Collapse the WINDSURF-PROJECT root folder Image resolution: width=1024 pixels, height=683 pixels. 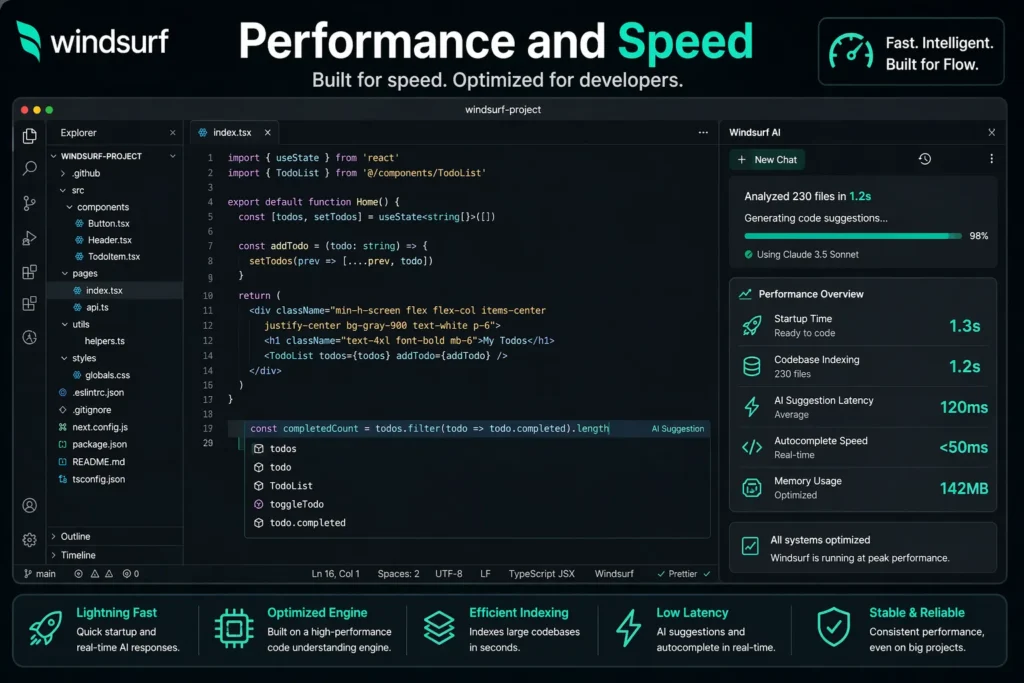click(54, 156)
